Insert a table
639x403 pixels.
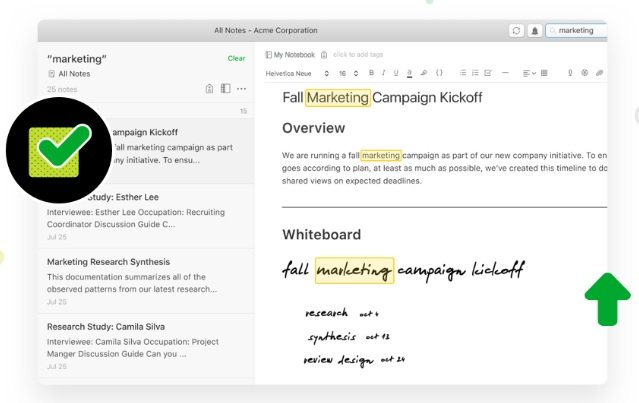pos(544,73)
